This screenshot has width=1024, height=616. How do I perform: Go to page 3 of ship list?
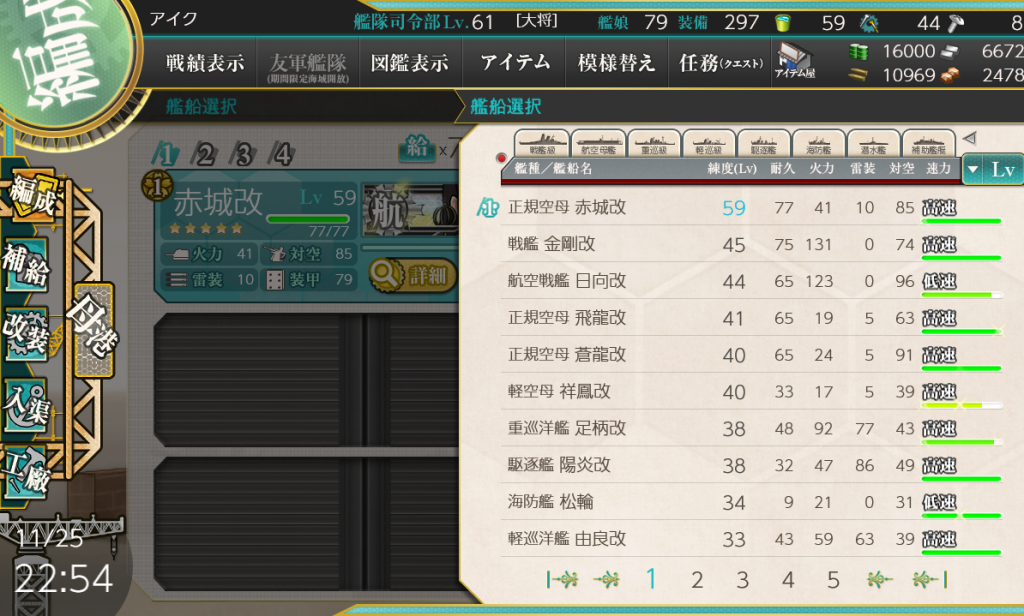click(743, 580)
